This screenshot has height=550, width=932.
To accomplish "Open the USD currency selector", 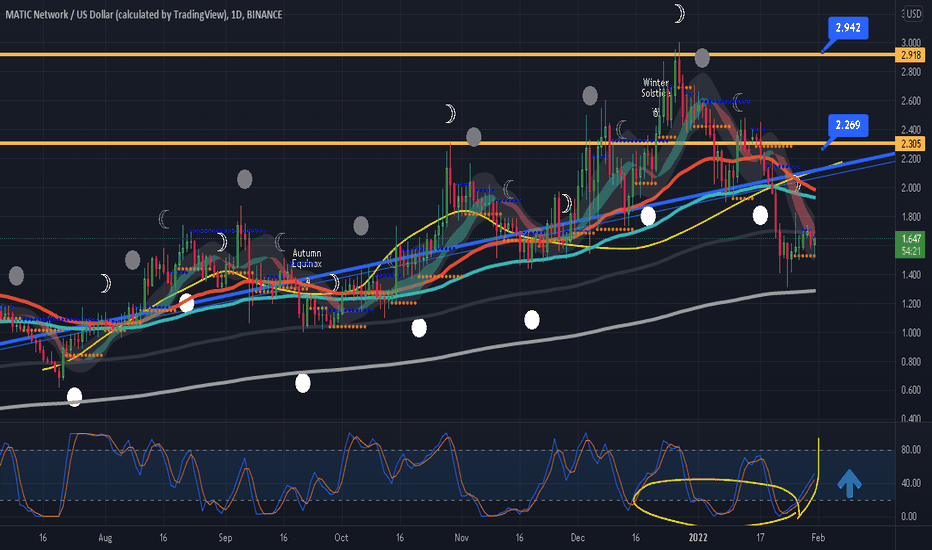I will [912, 14].
